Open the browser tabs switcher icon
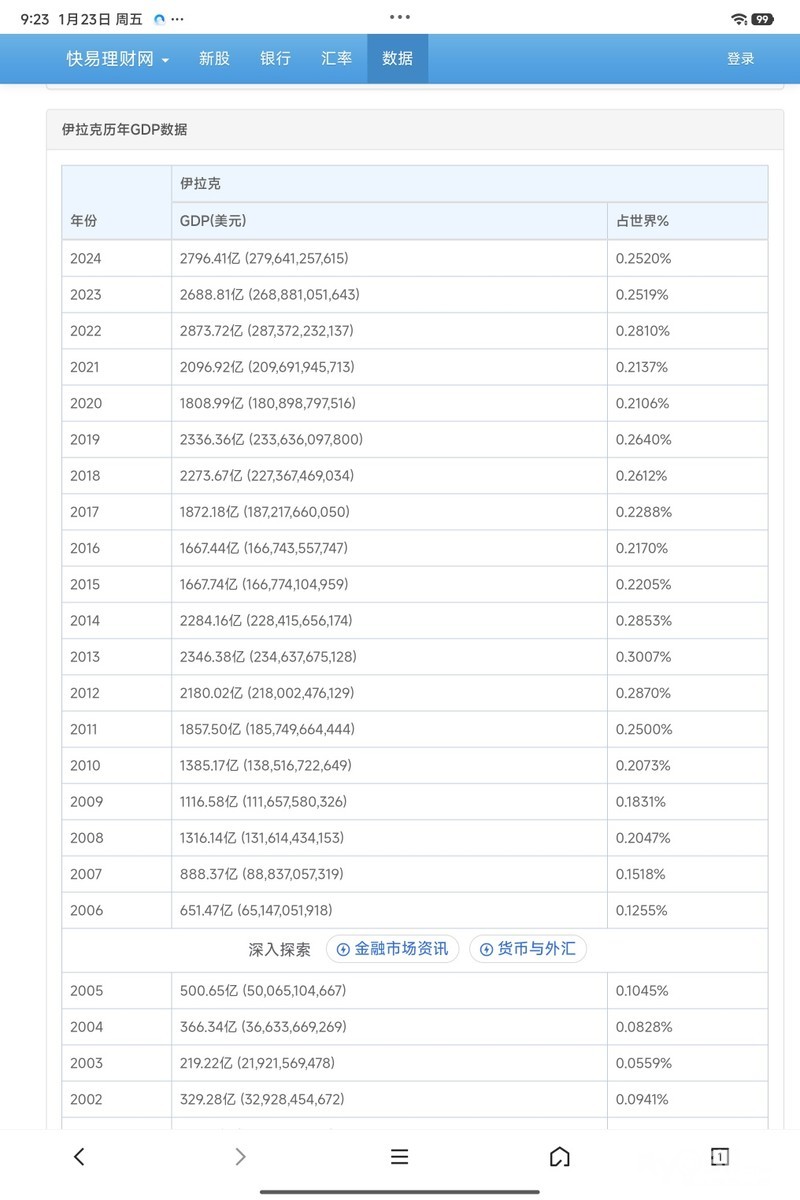Viewport: 800px width, 1200px height. coord(719,1157)
